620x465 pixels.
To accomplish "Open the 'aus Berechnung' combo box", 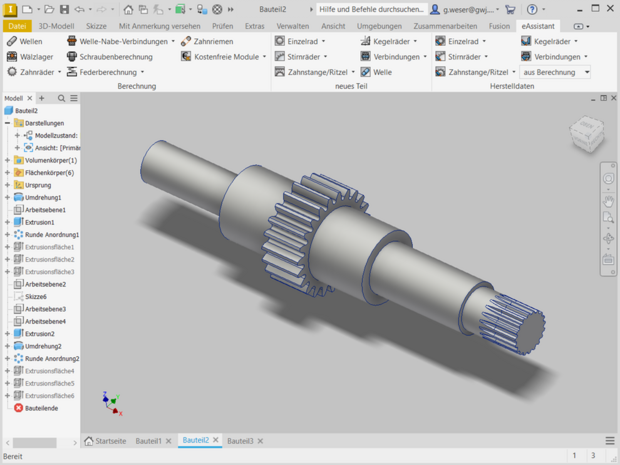I will click(x=556, y=72).
